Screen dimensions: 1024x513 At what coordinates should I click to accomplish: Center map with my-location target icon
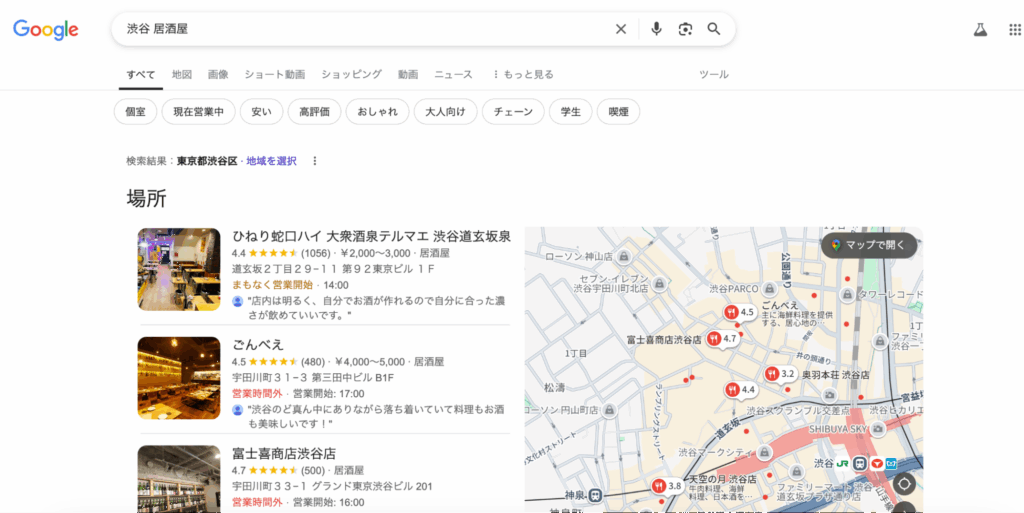tap(904, 484)
